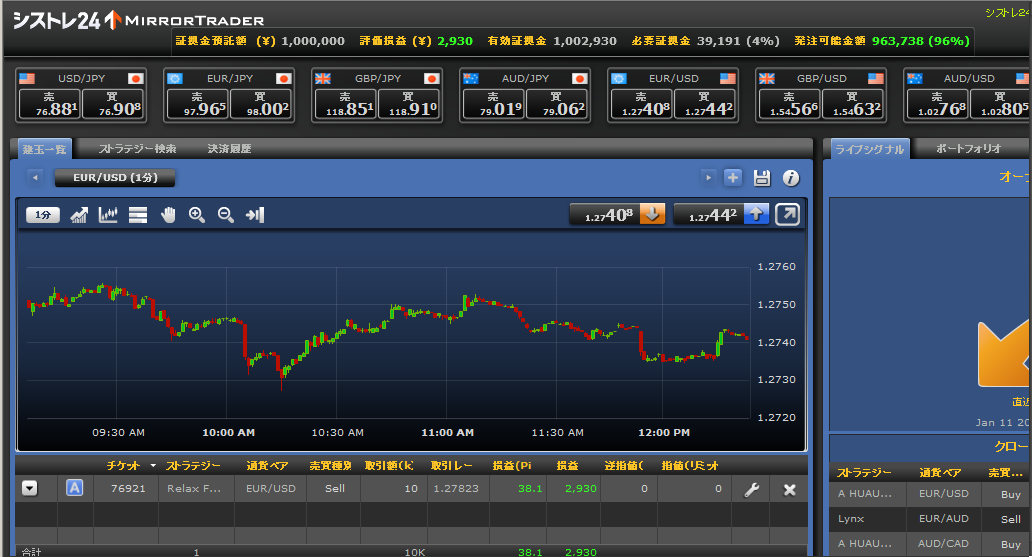Image resolution: width=1032 pixels, height=557 pixels.
Task: Switch to the ポートフォリオ tab
Action: (x=968, y=149)
